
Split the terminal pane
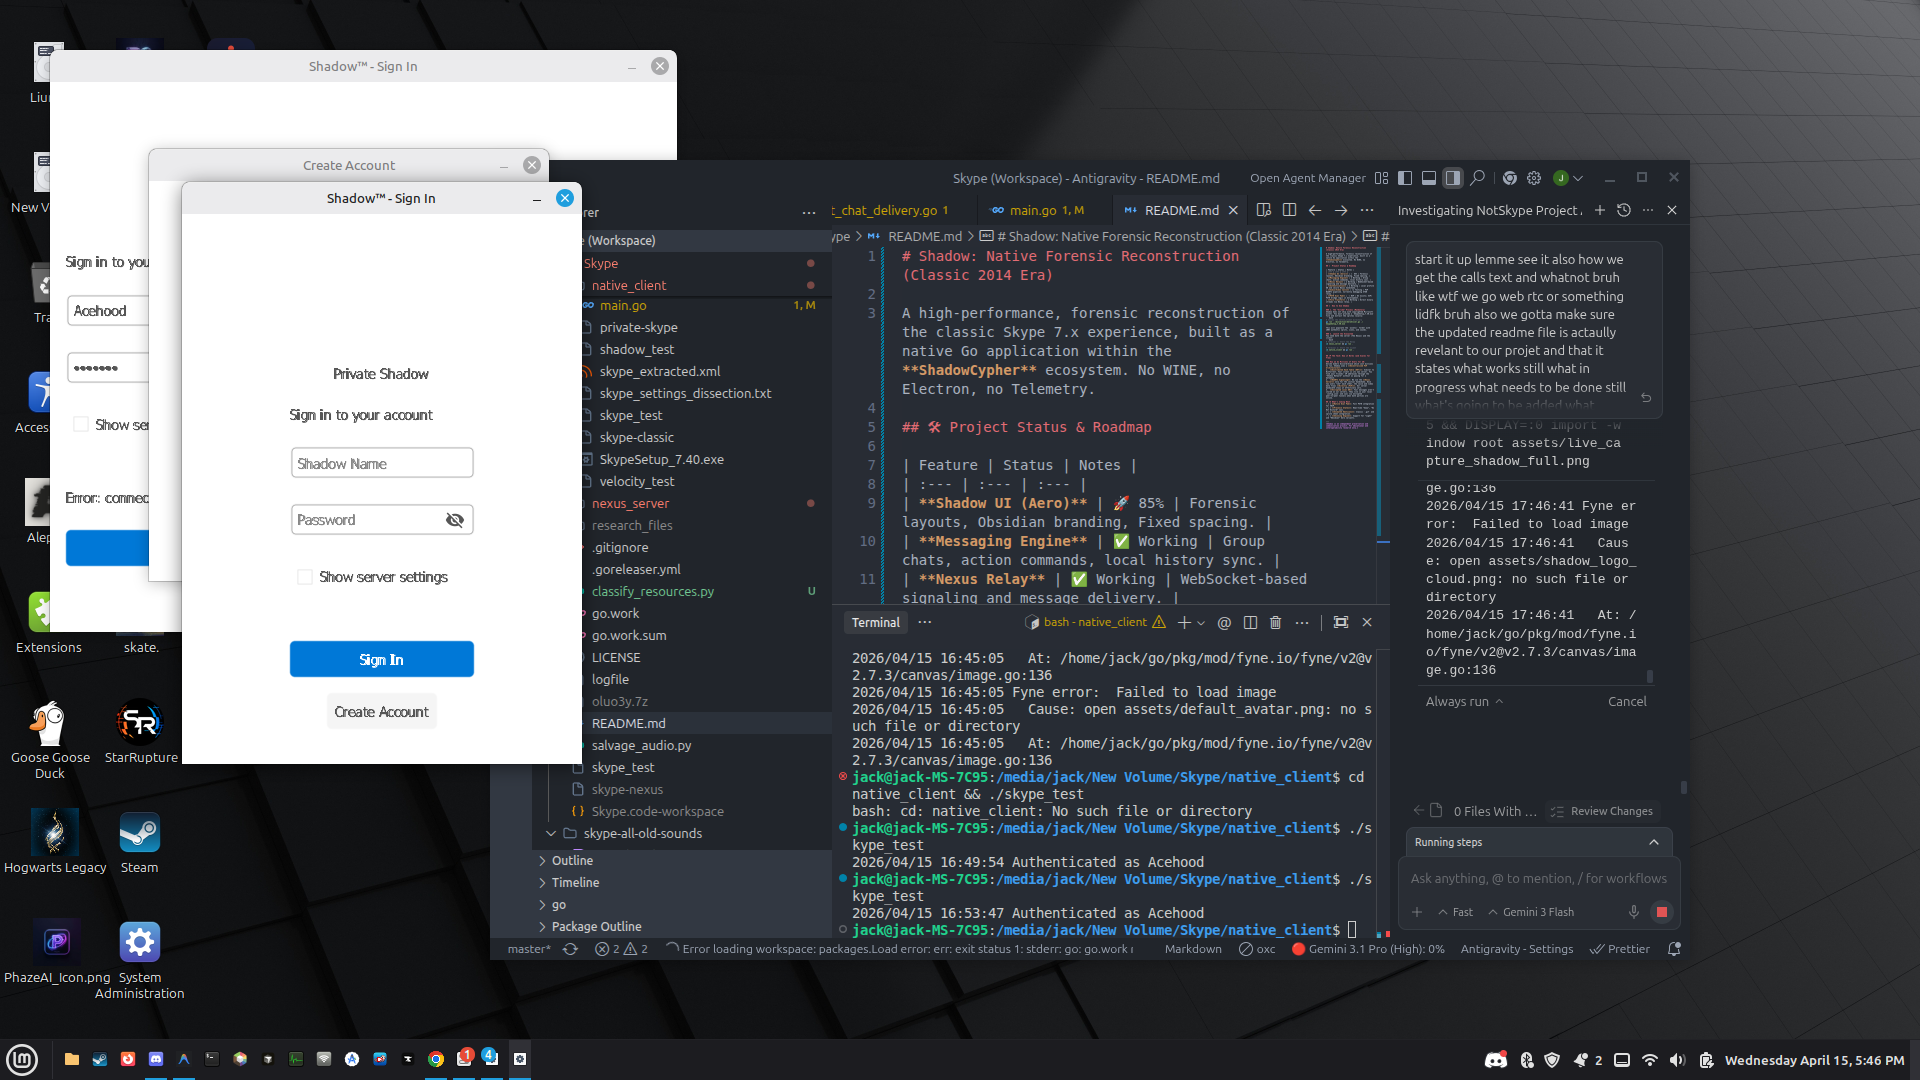(1250, 622)
